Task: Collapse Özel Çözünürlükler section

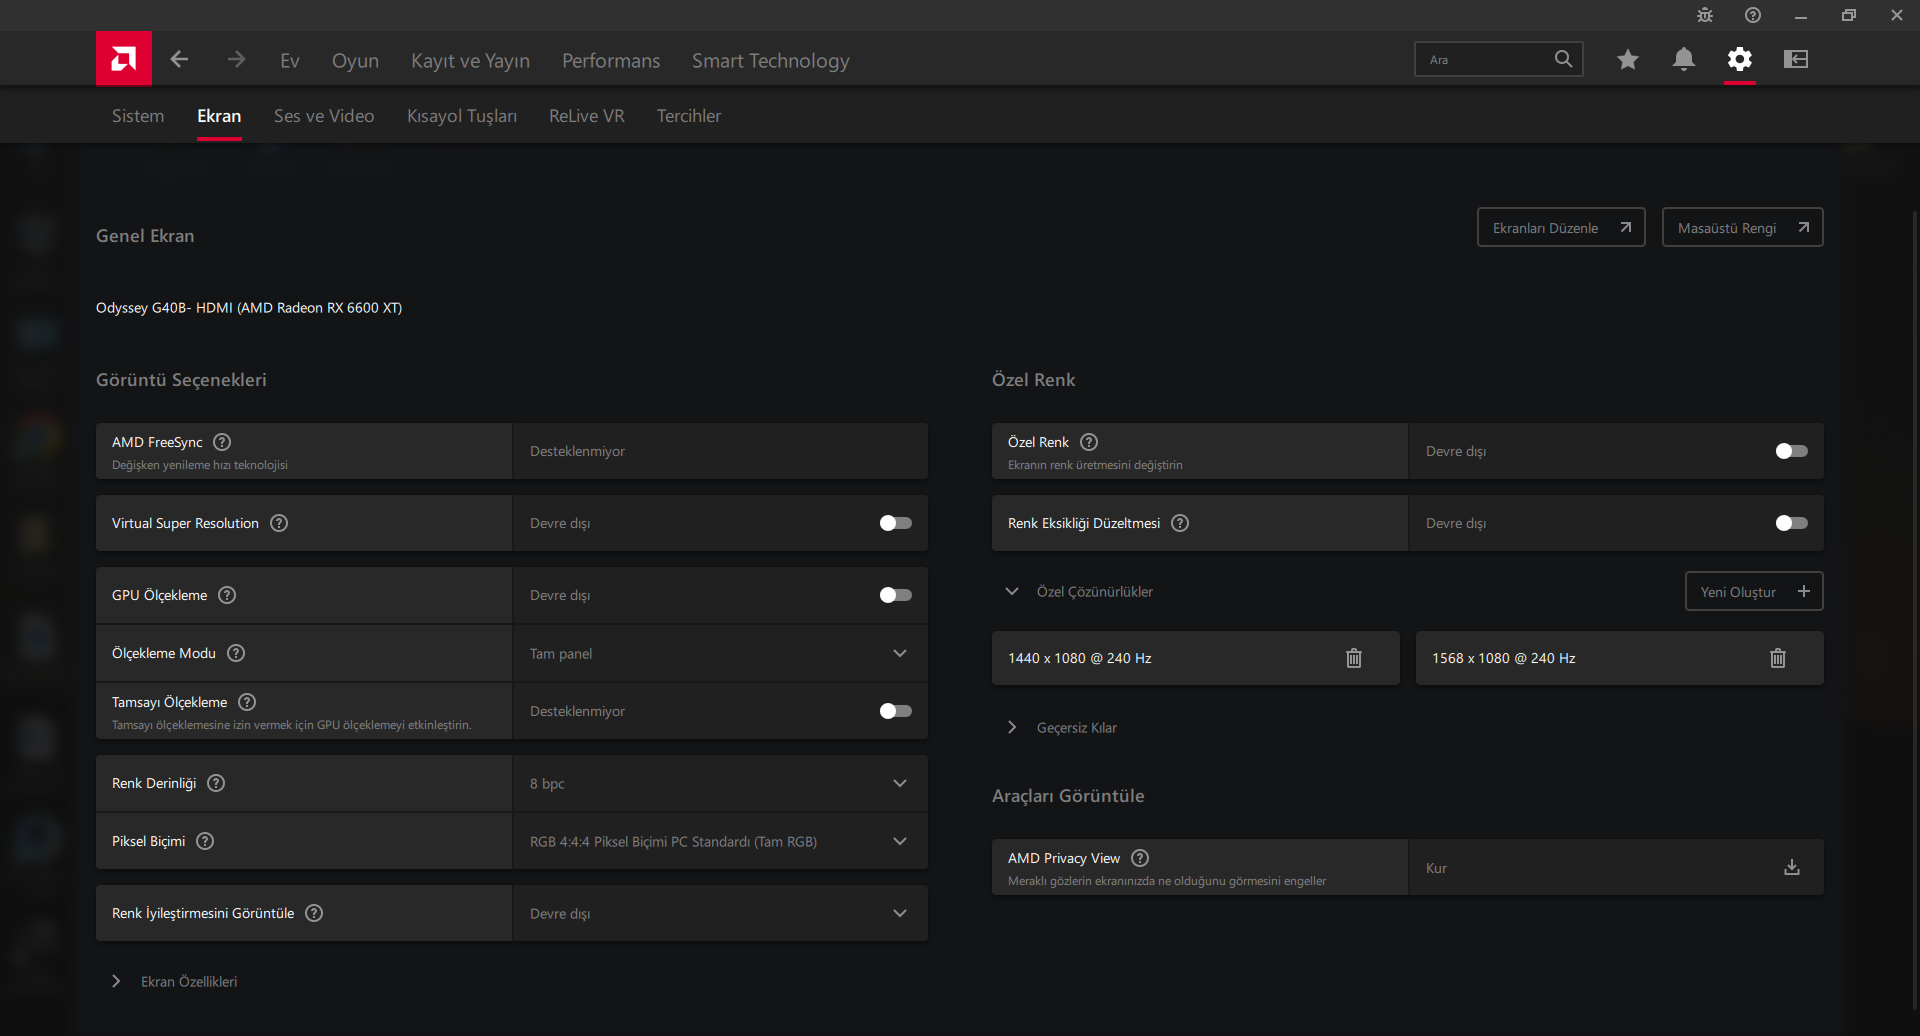Action: coord(1012,591)
